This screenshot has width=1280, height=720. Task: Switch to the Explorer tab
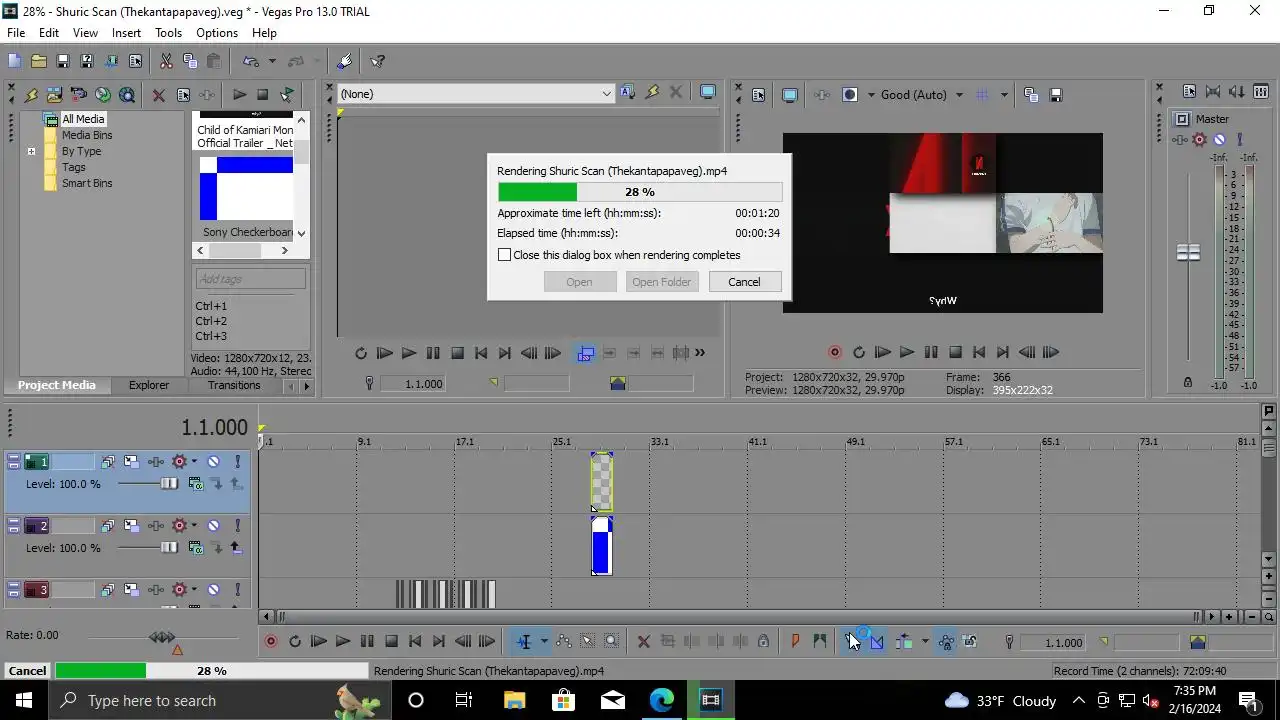149,385
